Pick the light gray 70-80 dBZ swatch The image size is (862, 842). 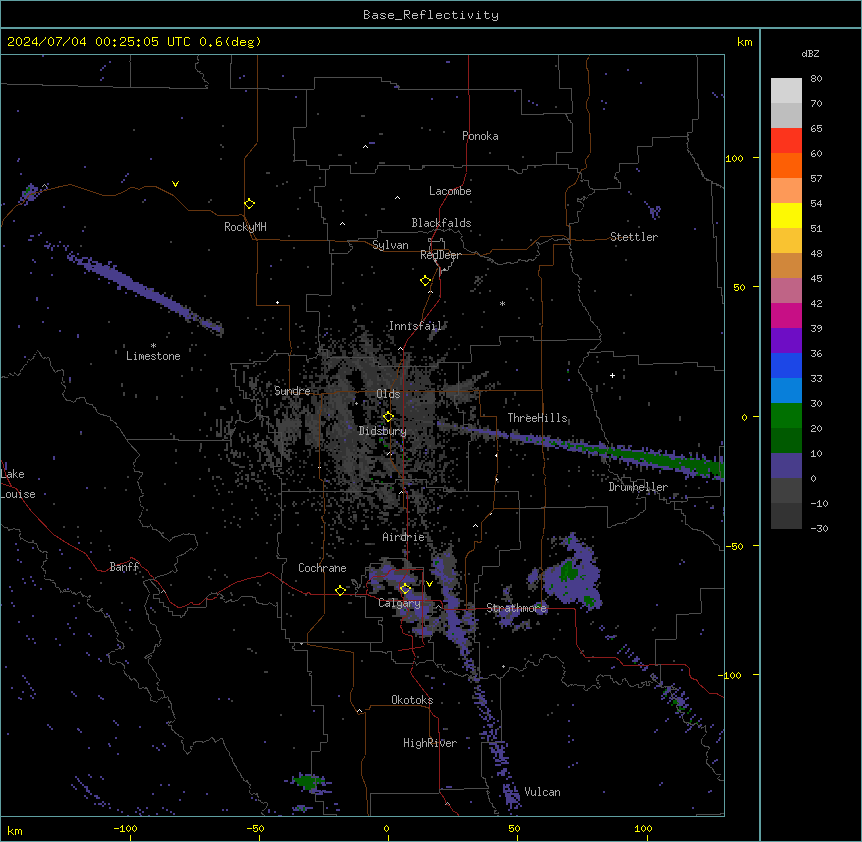(786, 91)
